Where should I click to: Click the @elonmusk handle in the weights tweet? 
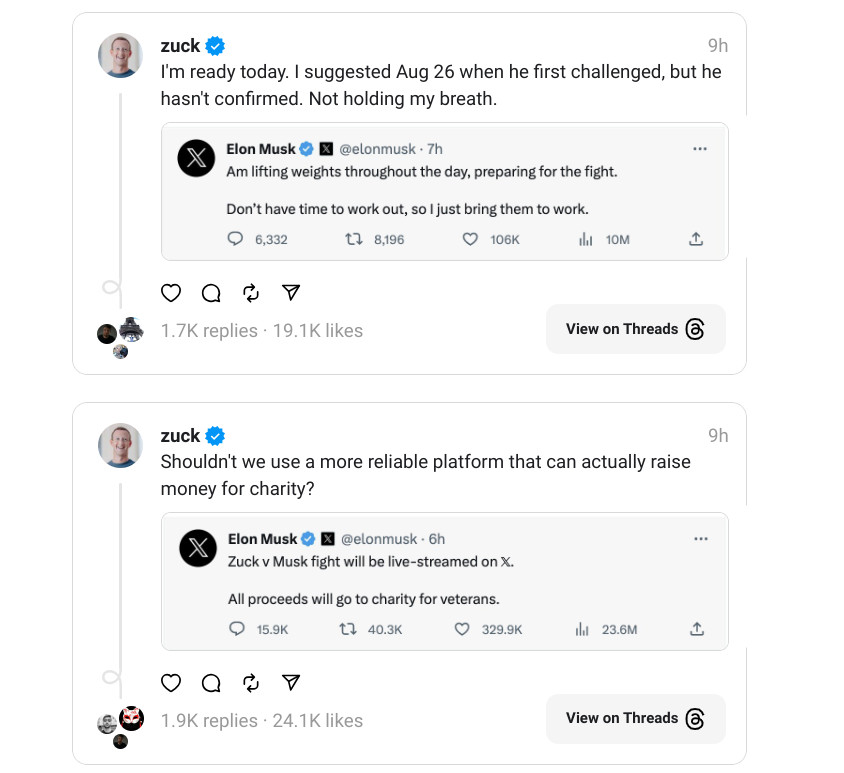(378, 149)
